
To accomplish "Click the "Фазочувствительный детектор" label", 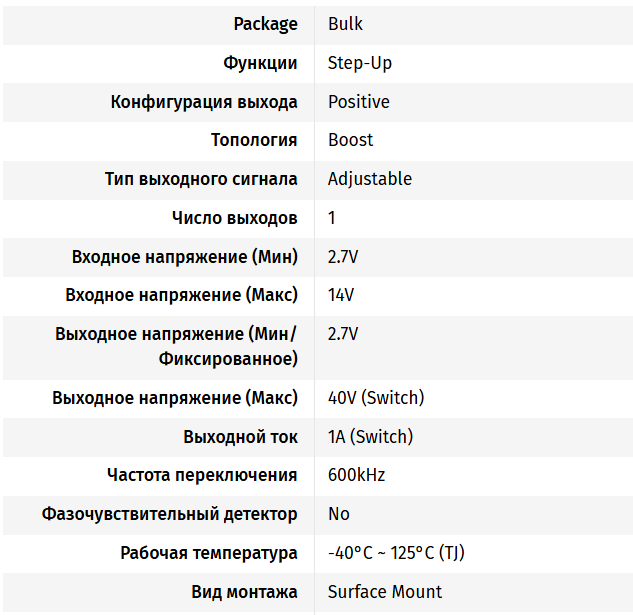I will coord(169,514).
